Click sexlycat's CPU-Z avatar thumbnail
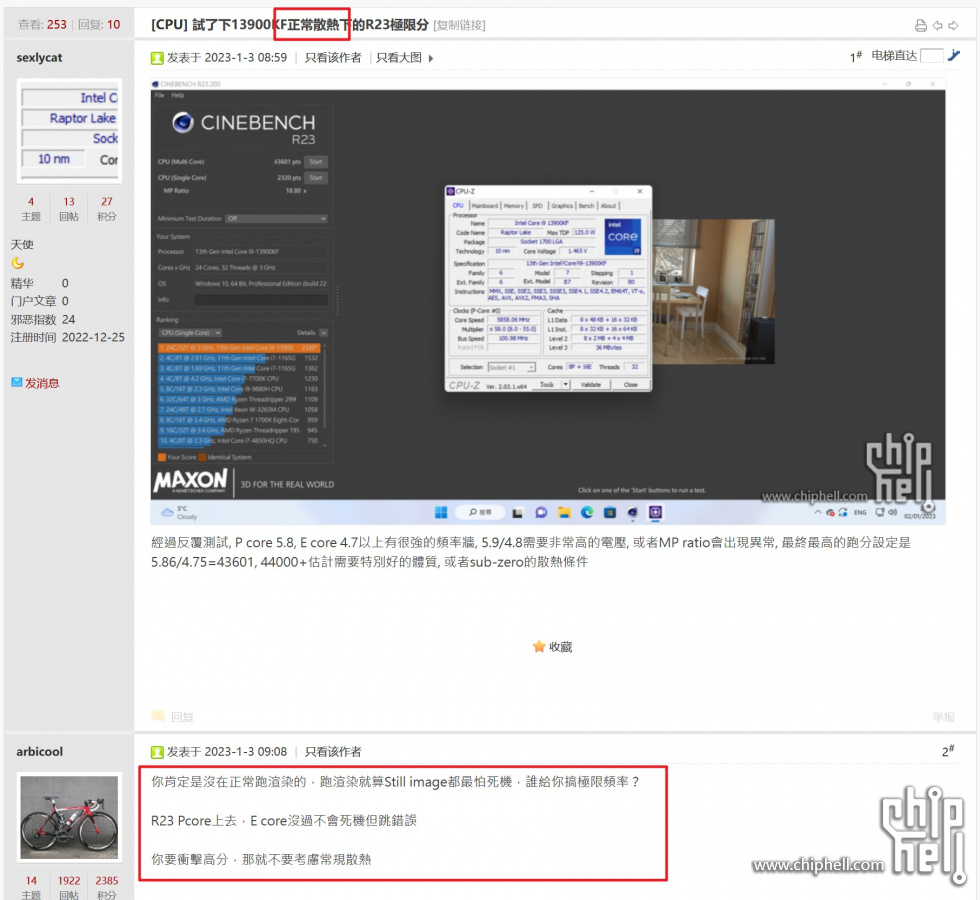980x900 pixels. (69, 131)
